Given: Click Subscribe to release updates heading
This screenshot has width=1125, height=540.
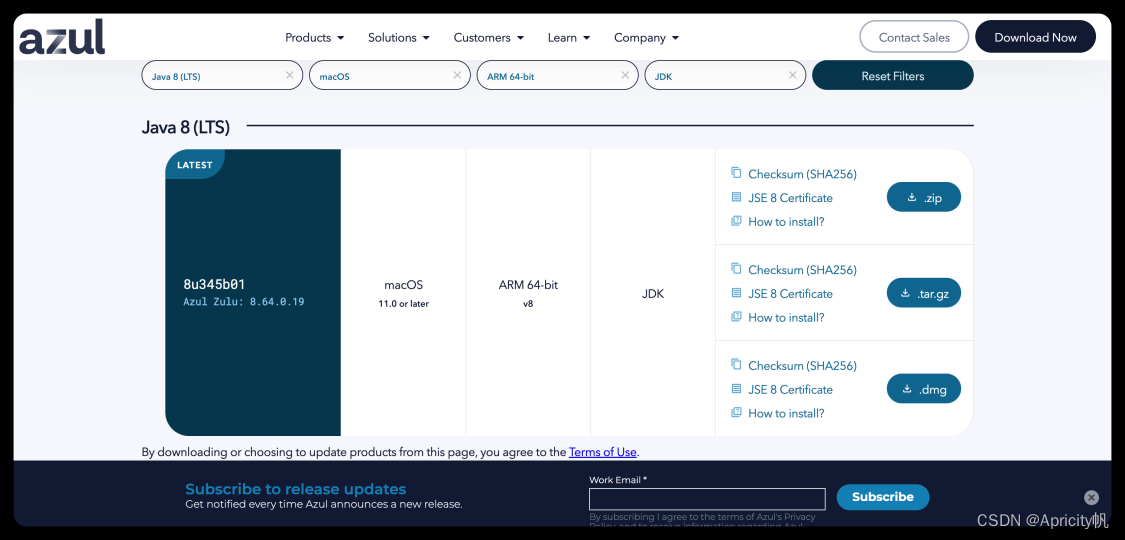Looking at the screenshot, I should (x=296, y=489).
